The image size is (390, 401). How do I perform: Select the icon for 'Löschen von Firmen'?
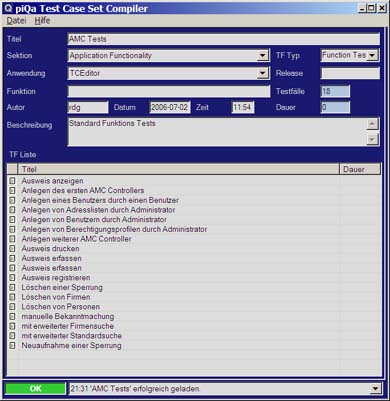click(x=12, y=297)
